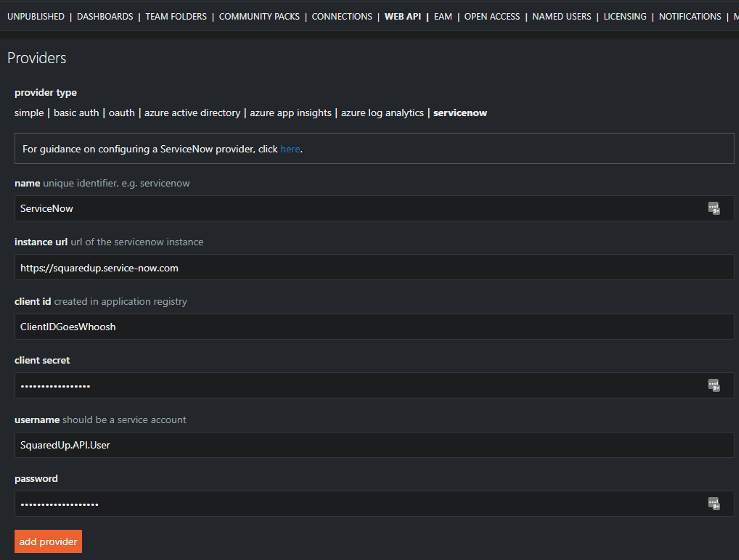The image size is (739, 560).
Task: Select the oauth provider type
Action: click(x=122, y=113)
